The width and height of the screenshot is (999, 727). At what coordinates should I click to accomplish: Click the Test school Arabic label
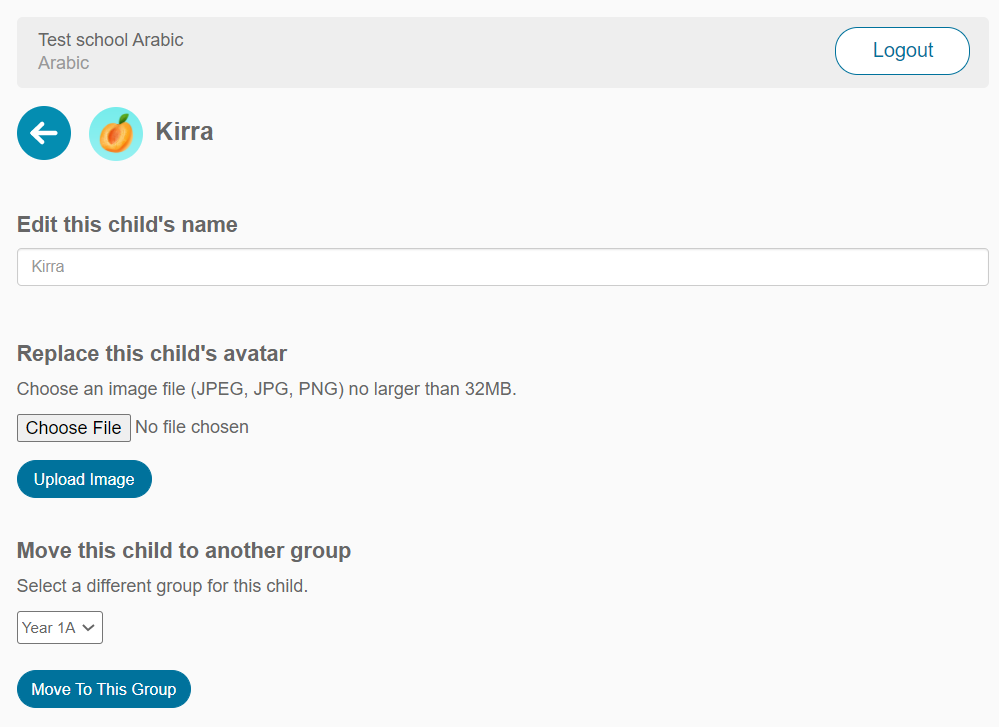click(110, 40)
